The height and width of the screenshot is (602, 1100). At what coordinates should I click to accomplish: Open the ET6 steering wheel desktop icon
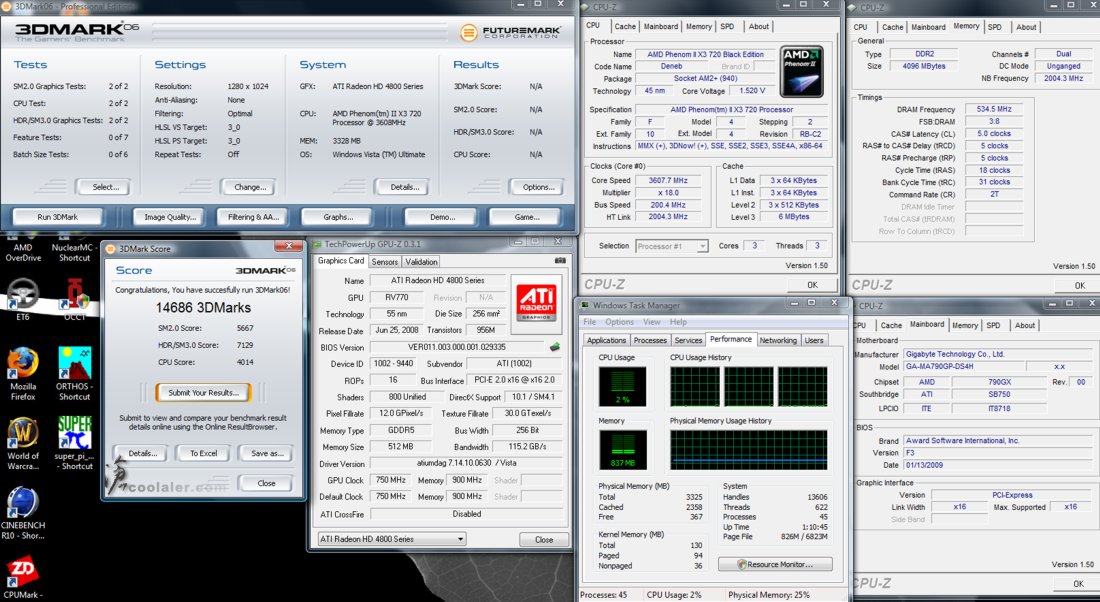coord(23,294)
